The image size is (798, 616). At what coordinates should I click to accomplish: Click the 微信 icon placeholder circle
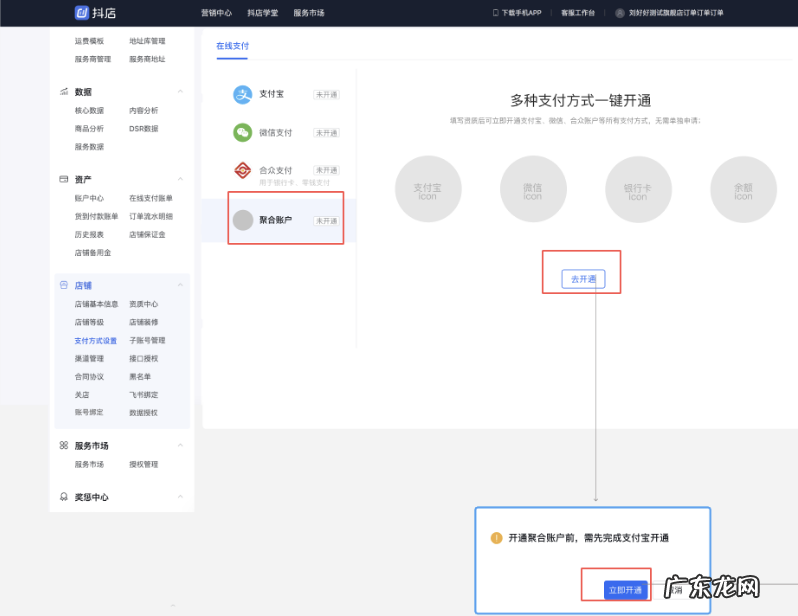[533, 189]
